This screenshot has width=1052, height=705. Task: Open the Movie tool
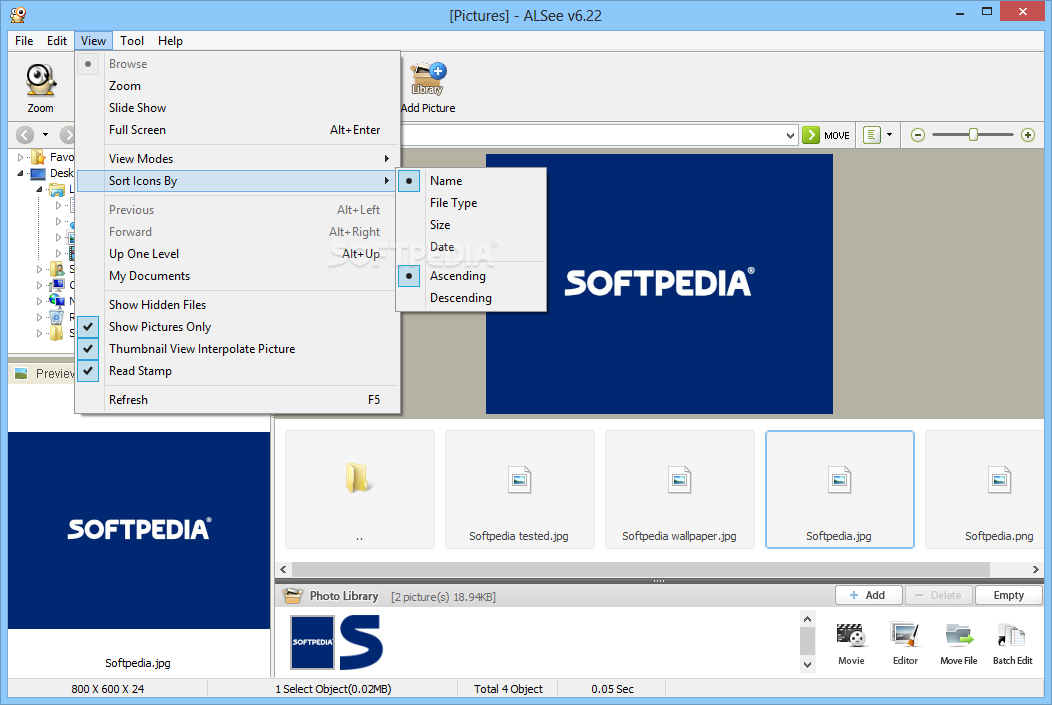click(851, 644)
